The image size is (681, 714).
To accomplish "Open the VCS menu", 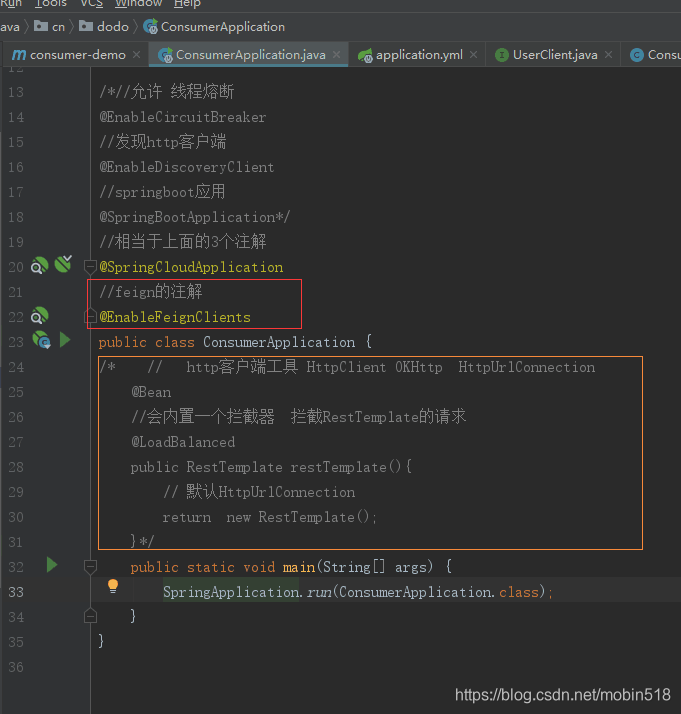I will point(91,3).
